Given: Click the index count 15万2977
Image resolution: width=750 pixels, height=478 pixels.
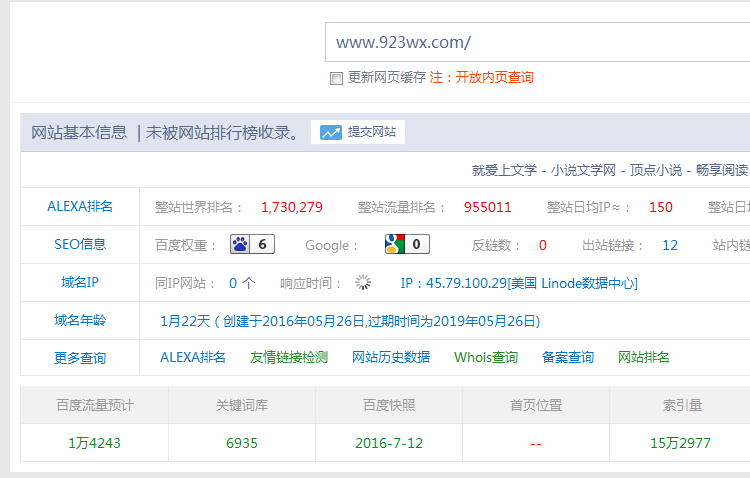Looking at the screenshot, I should coord(682,442).
